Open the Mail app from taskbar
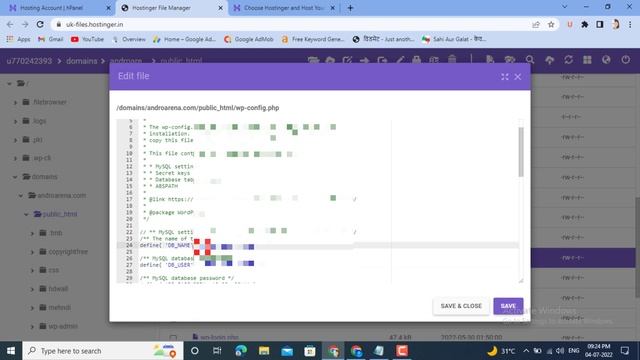Viewport: 640px width, 360px height. coord(287,351)
